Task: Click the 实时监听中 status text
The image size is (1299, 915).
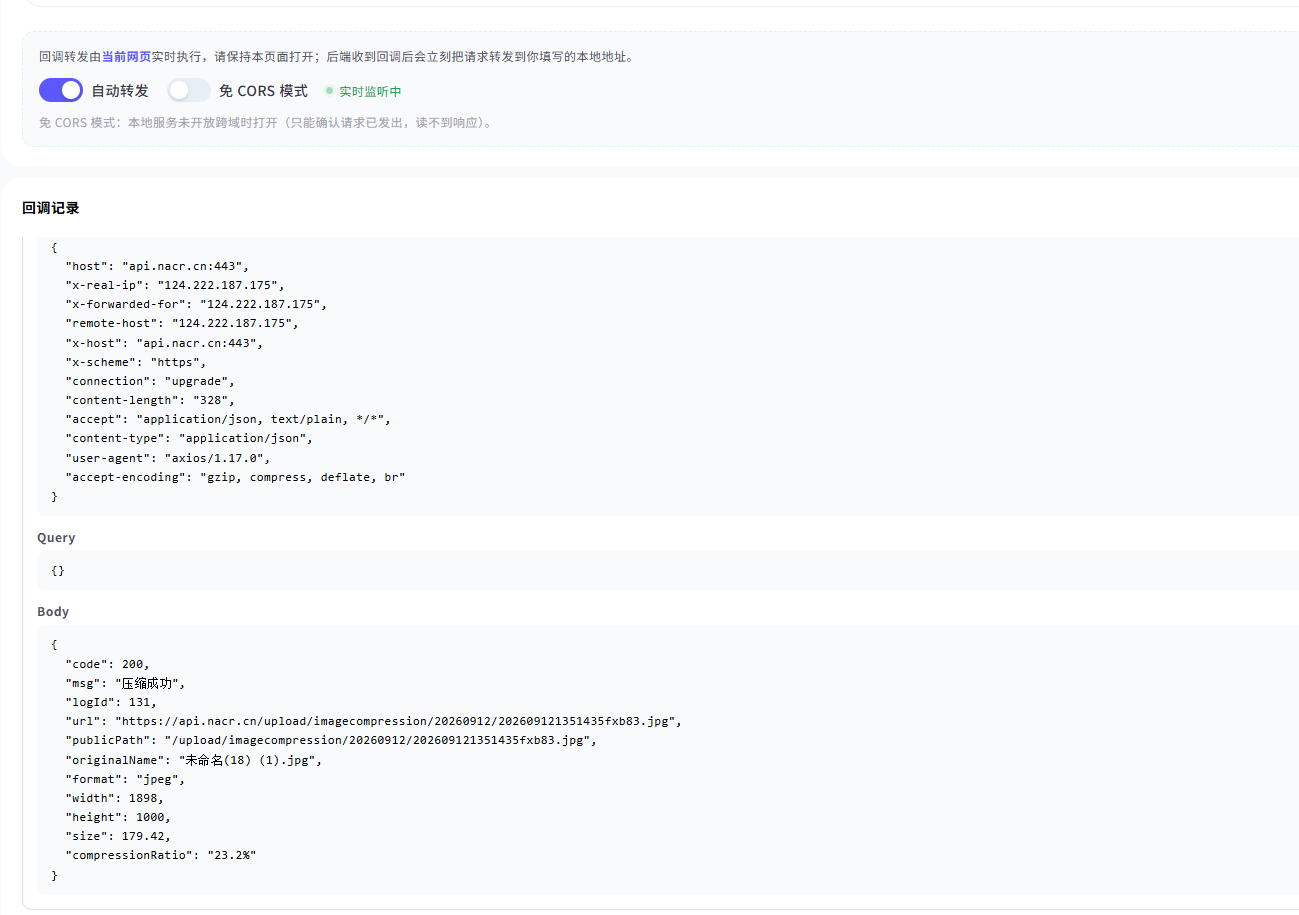Action: [x=370, y=91]
